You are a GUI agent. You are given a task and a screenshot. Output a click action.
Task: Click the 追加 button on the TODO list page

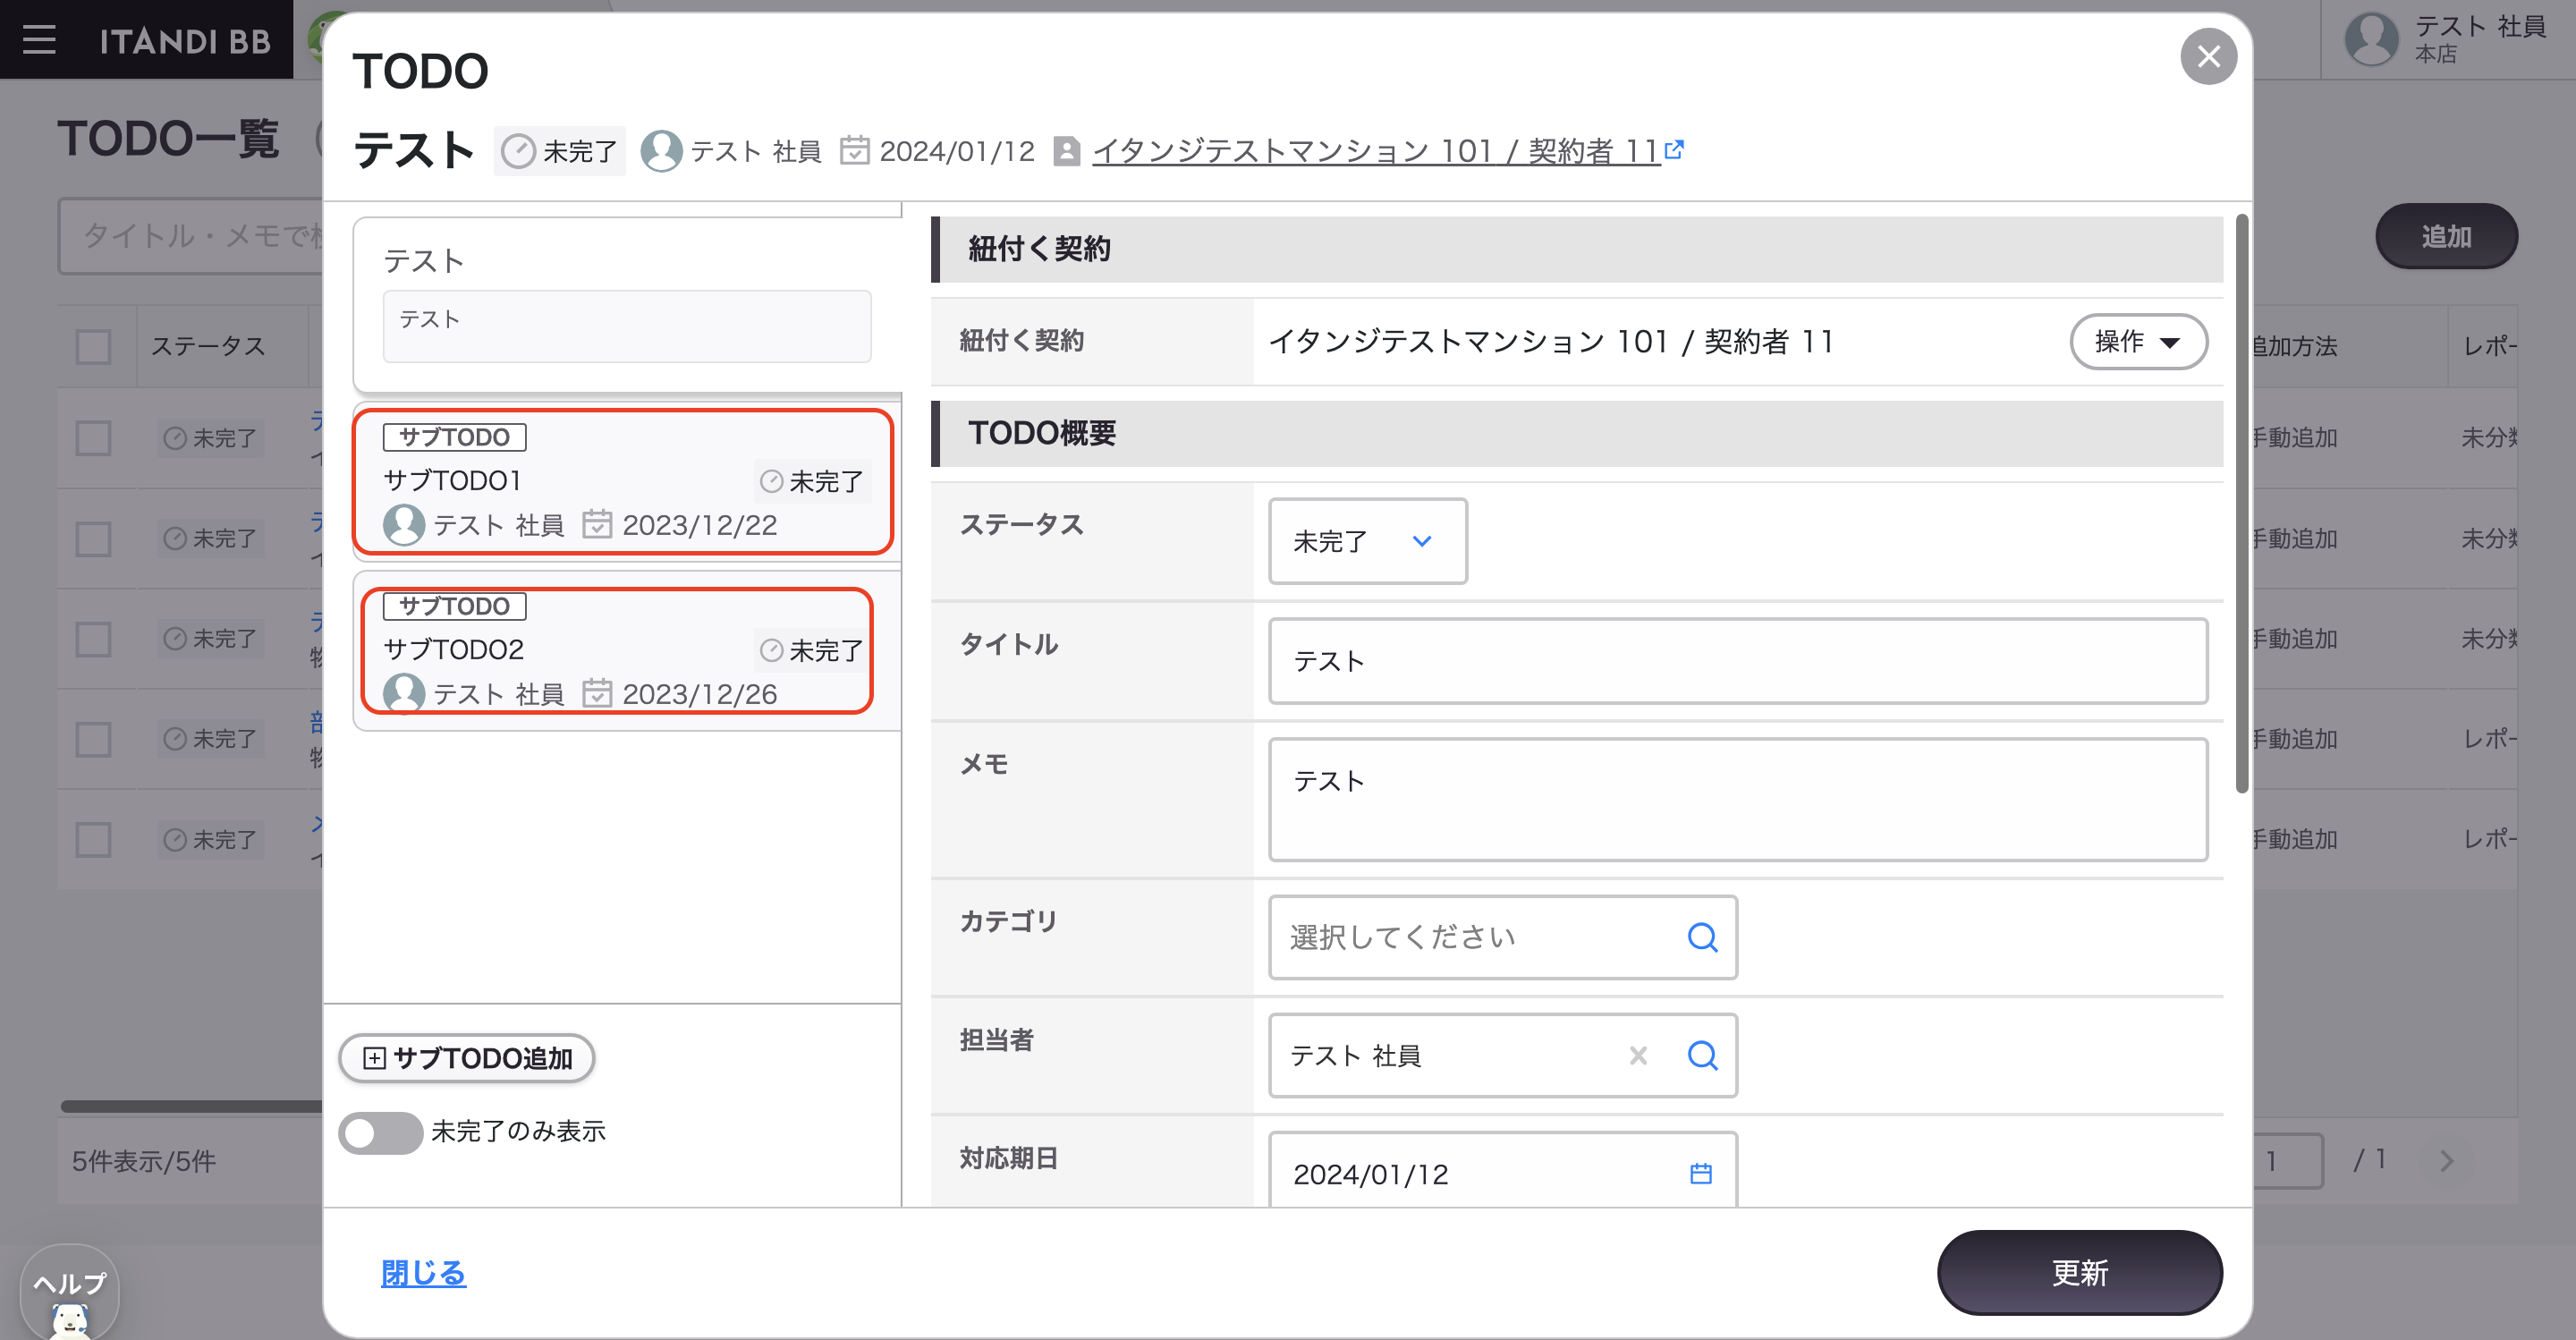[2446, 236]
